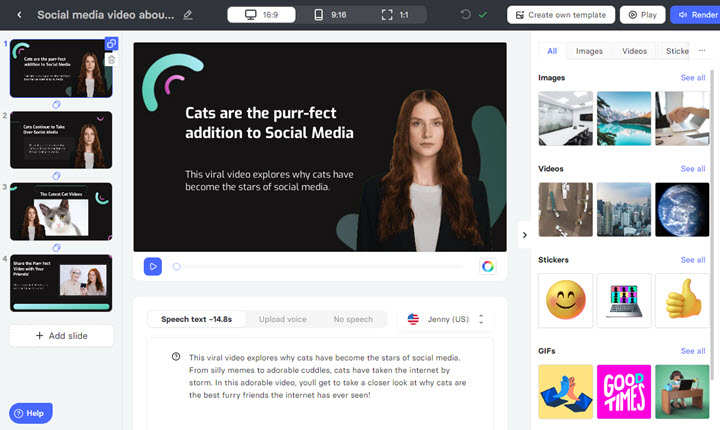Duplicate slide 1 with the copy icon
This screenshot has width=720, height=430.
111,44
